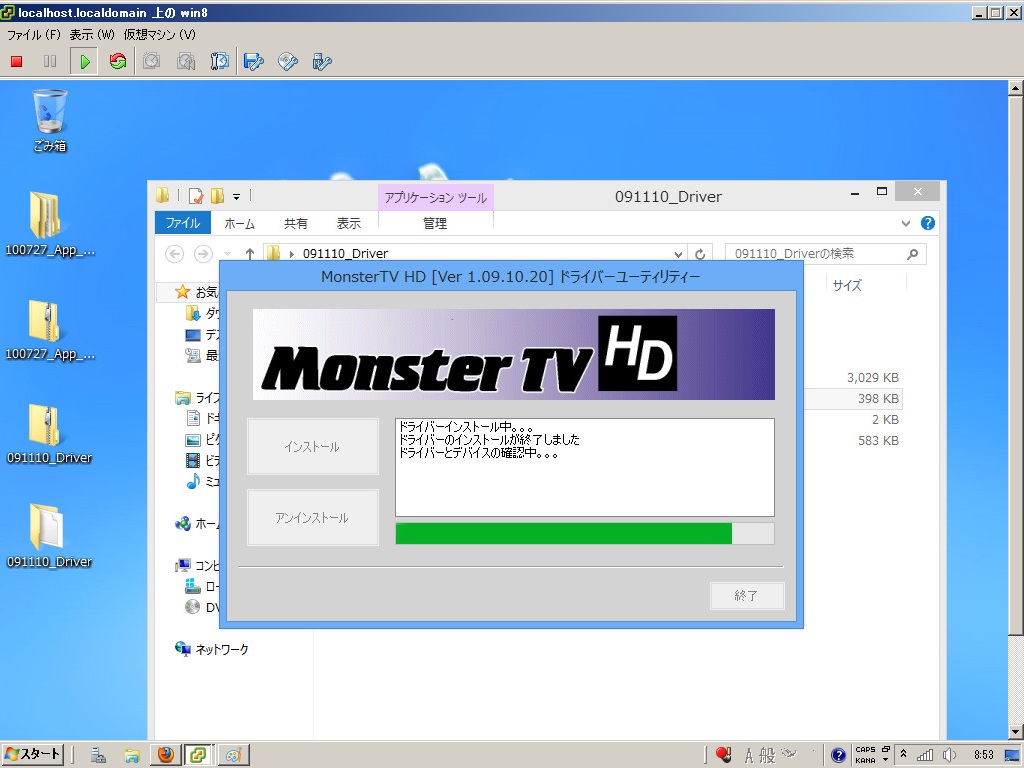The height and width of the screenshot is (768, 1024).
Task: Reset the virtual machine
Action: (118, 61)
